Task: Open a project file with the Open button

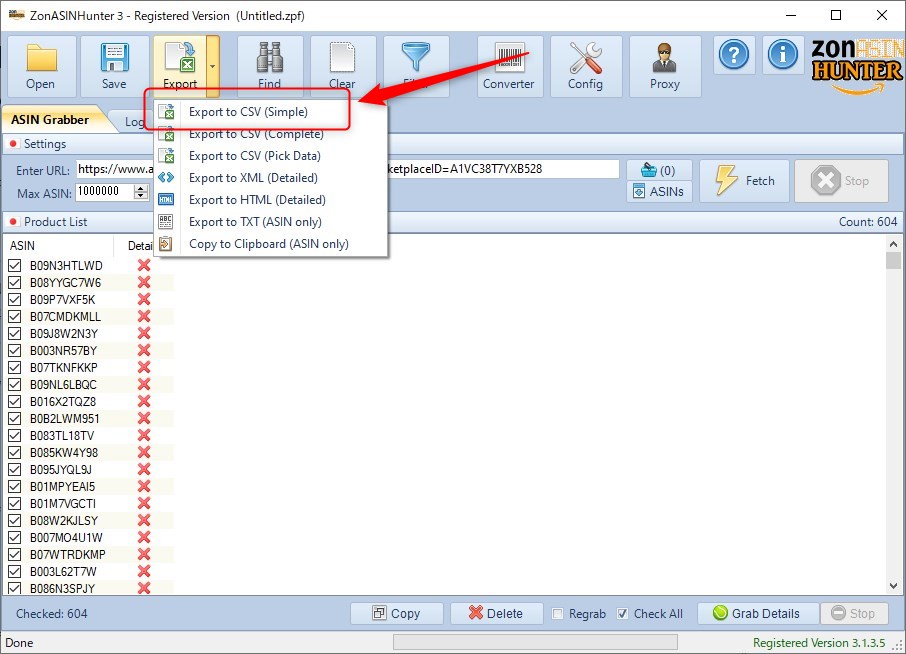Action: click(40, 66)
